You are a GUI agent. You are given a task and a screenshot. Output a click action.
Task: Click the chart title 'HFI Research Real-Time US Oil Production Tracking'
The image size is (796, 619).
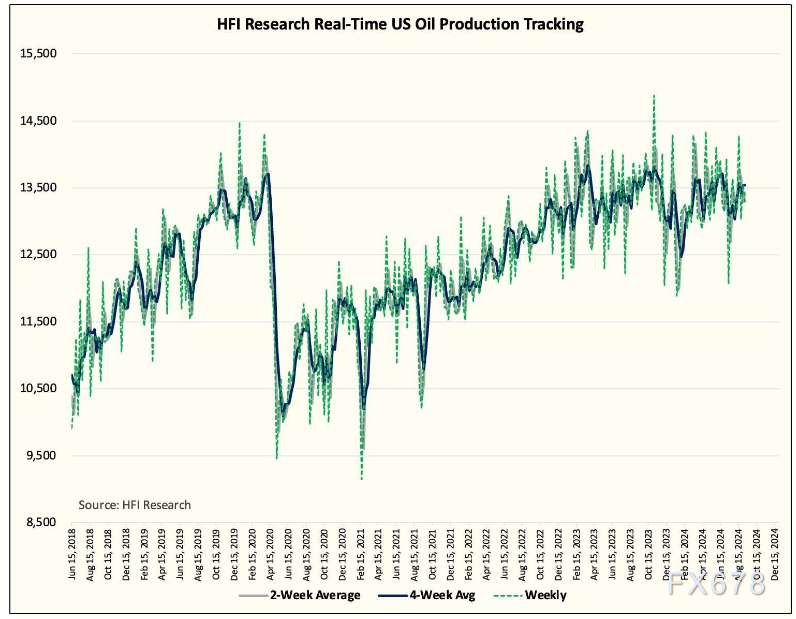[x=400, y=24]
